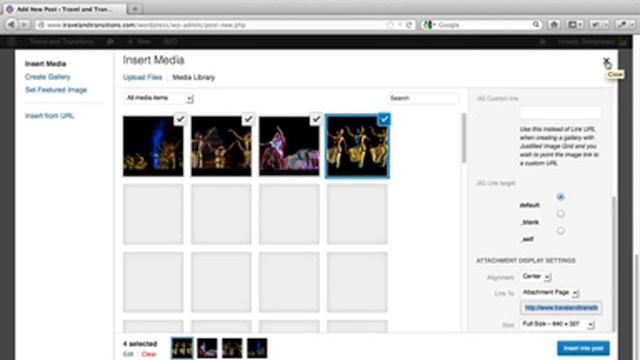This screenshot has height=360, width=640.
Task: Select the default link target radio
Action: (x=560, y=197)
